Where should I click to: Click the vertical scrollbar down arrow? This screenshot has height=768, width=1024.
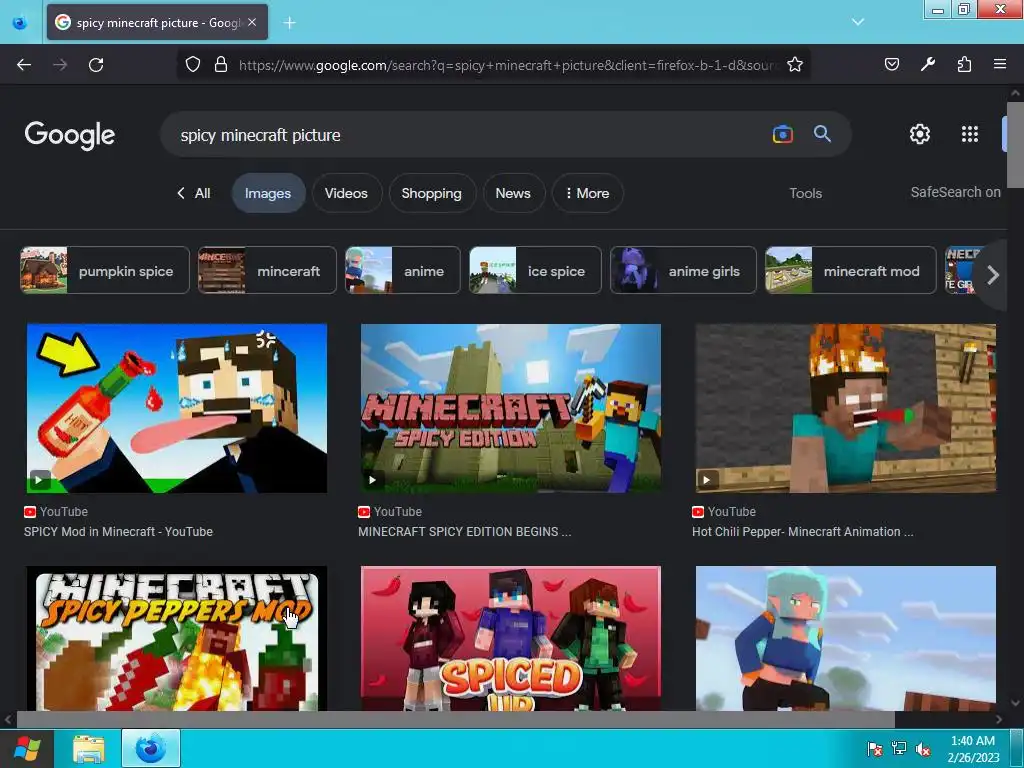[x=1016, y=703]
